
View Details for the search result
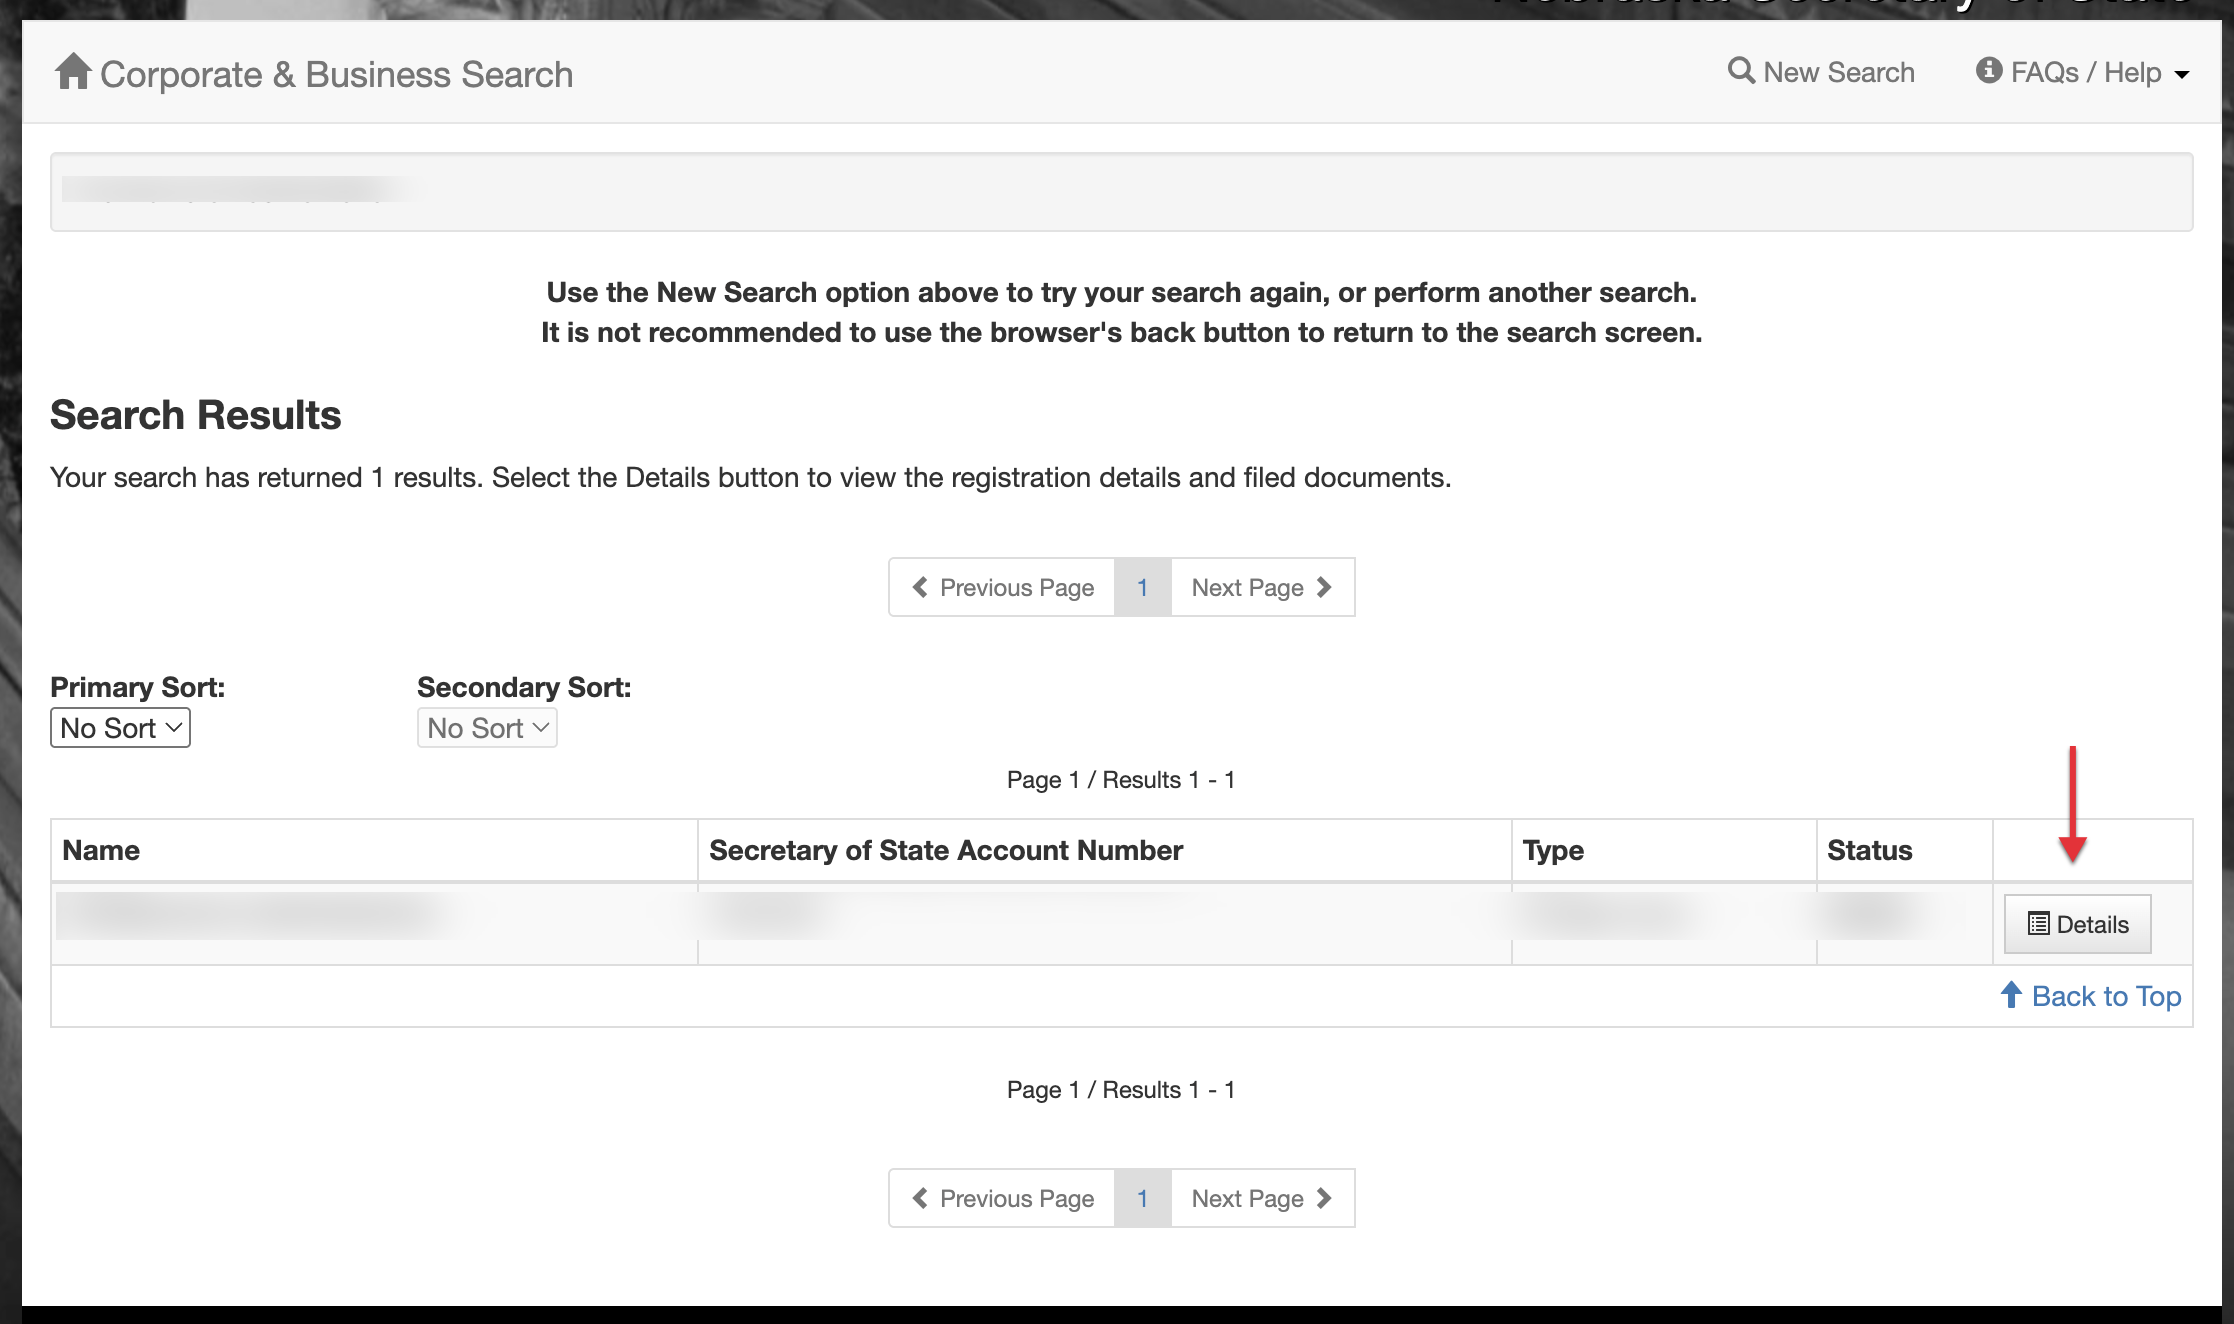pyautogui.click(x=2078, y=924)
